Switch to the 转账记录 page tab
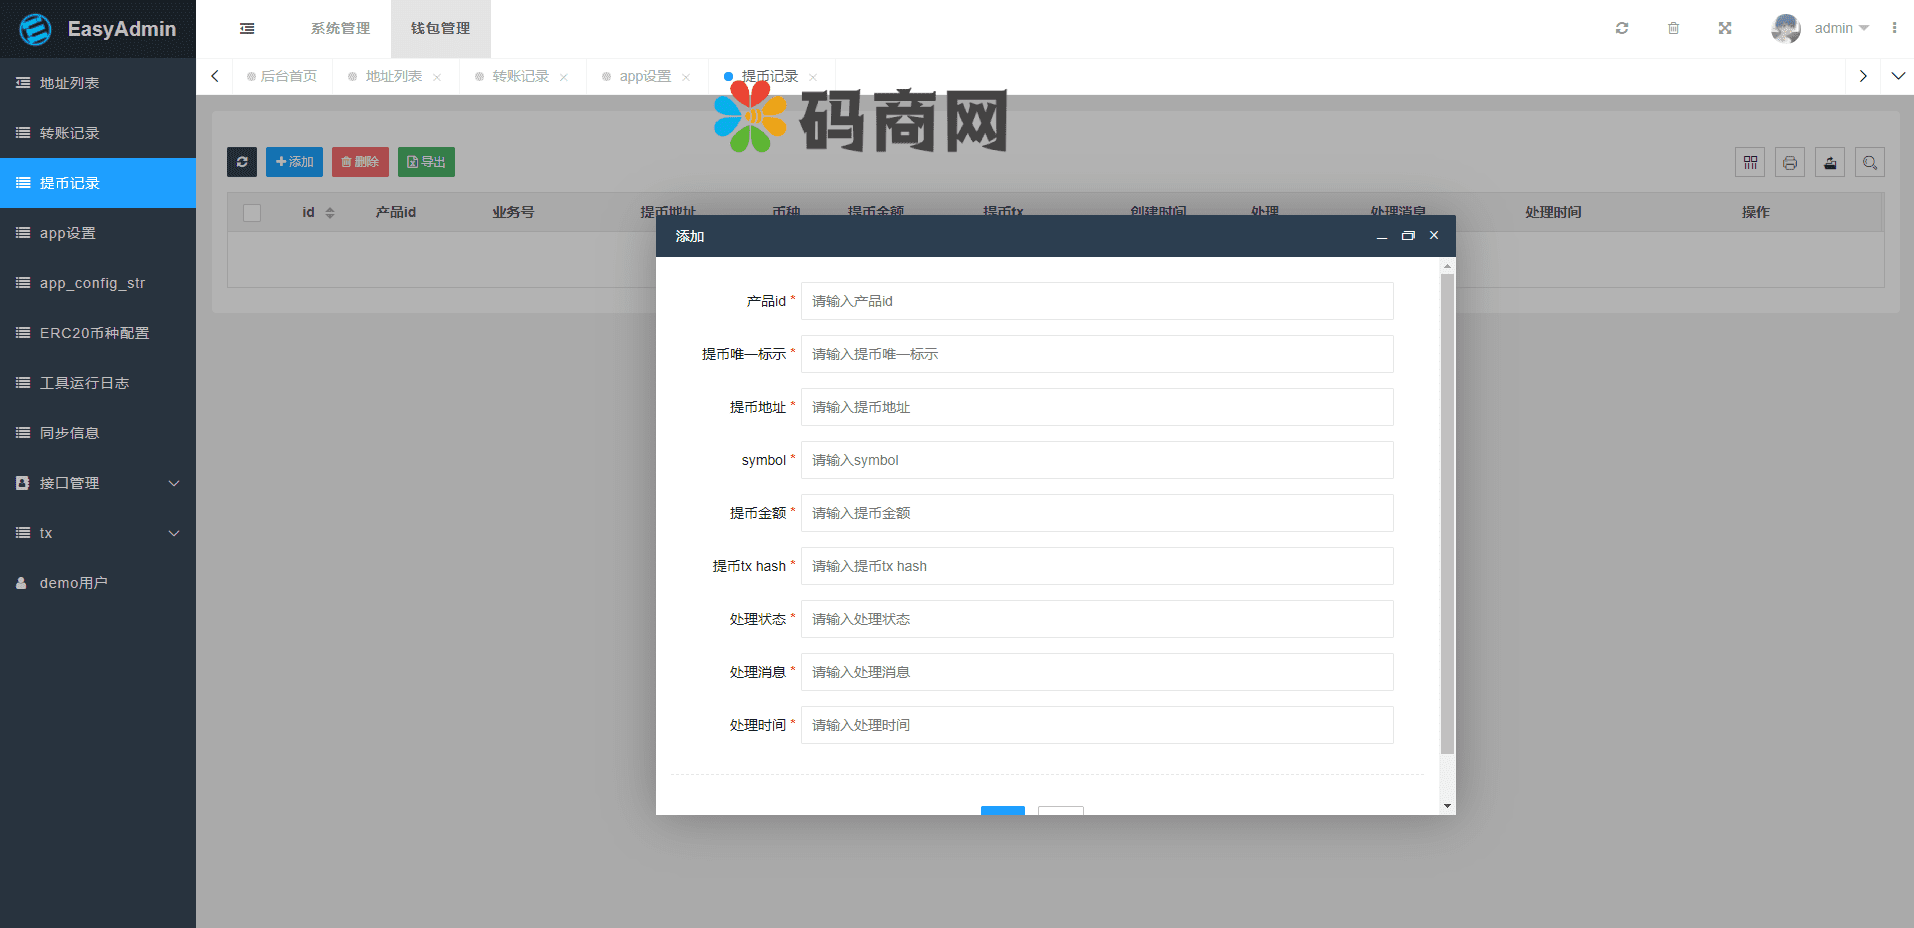 click(520, 77)
